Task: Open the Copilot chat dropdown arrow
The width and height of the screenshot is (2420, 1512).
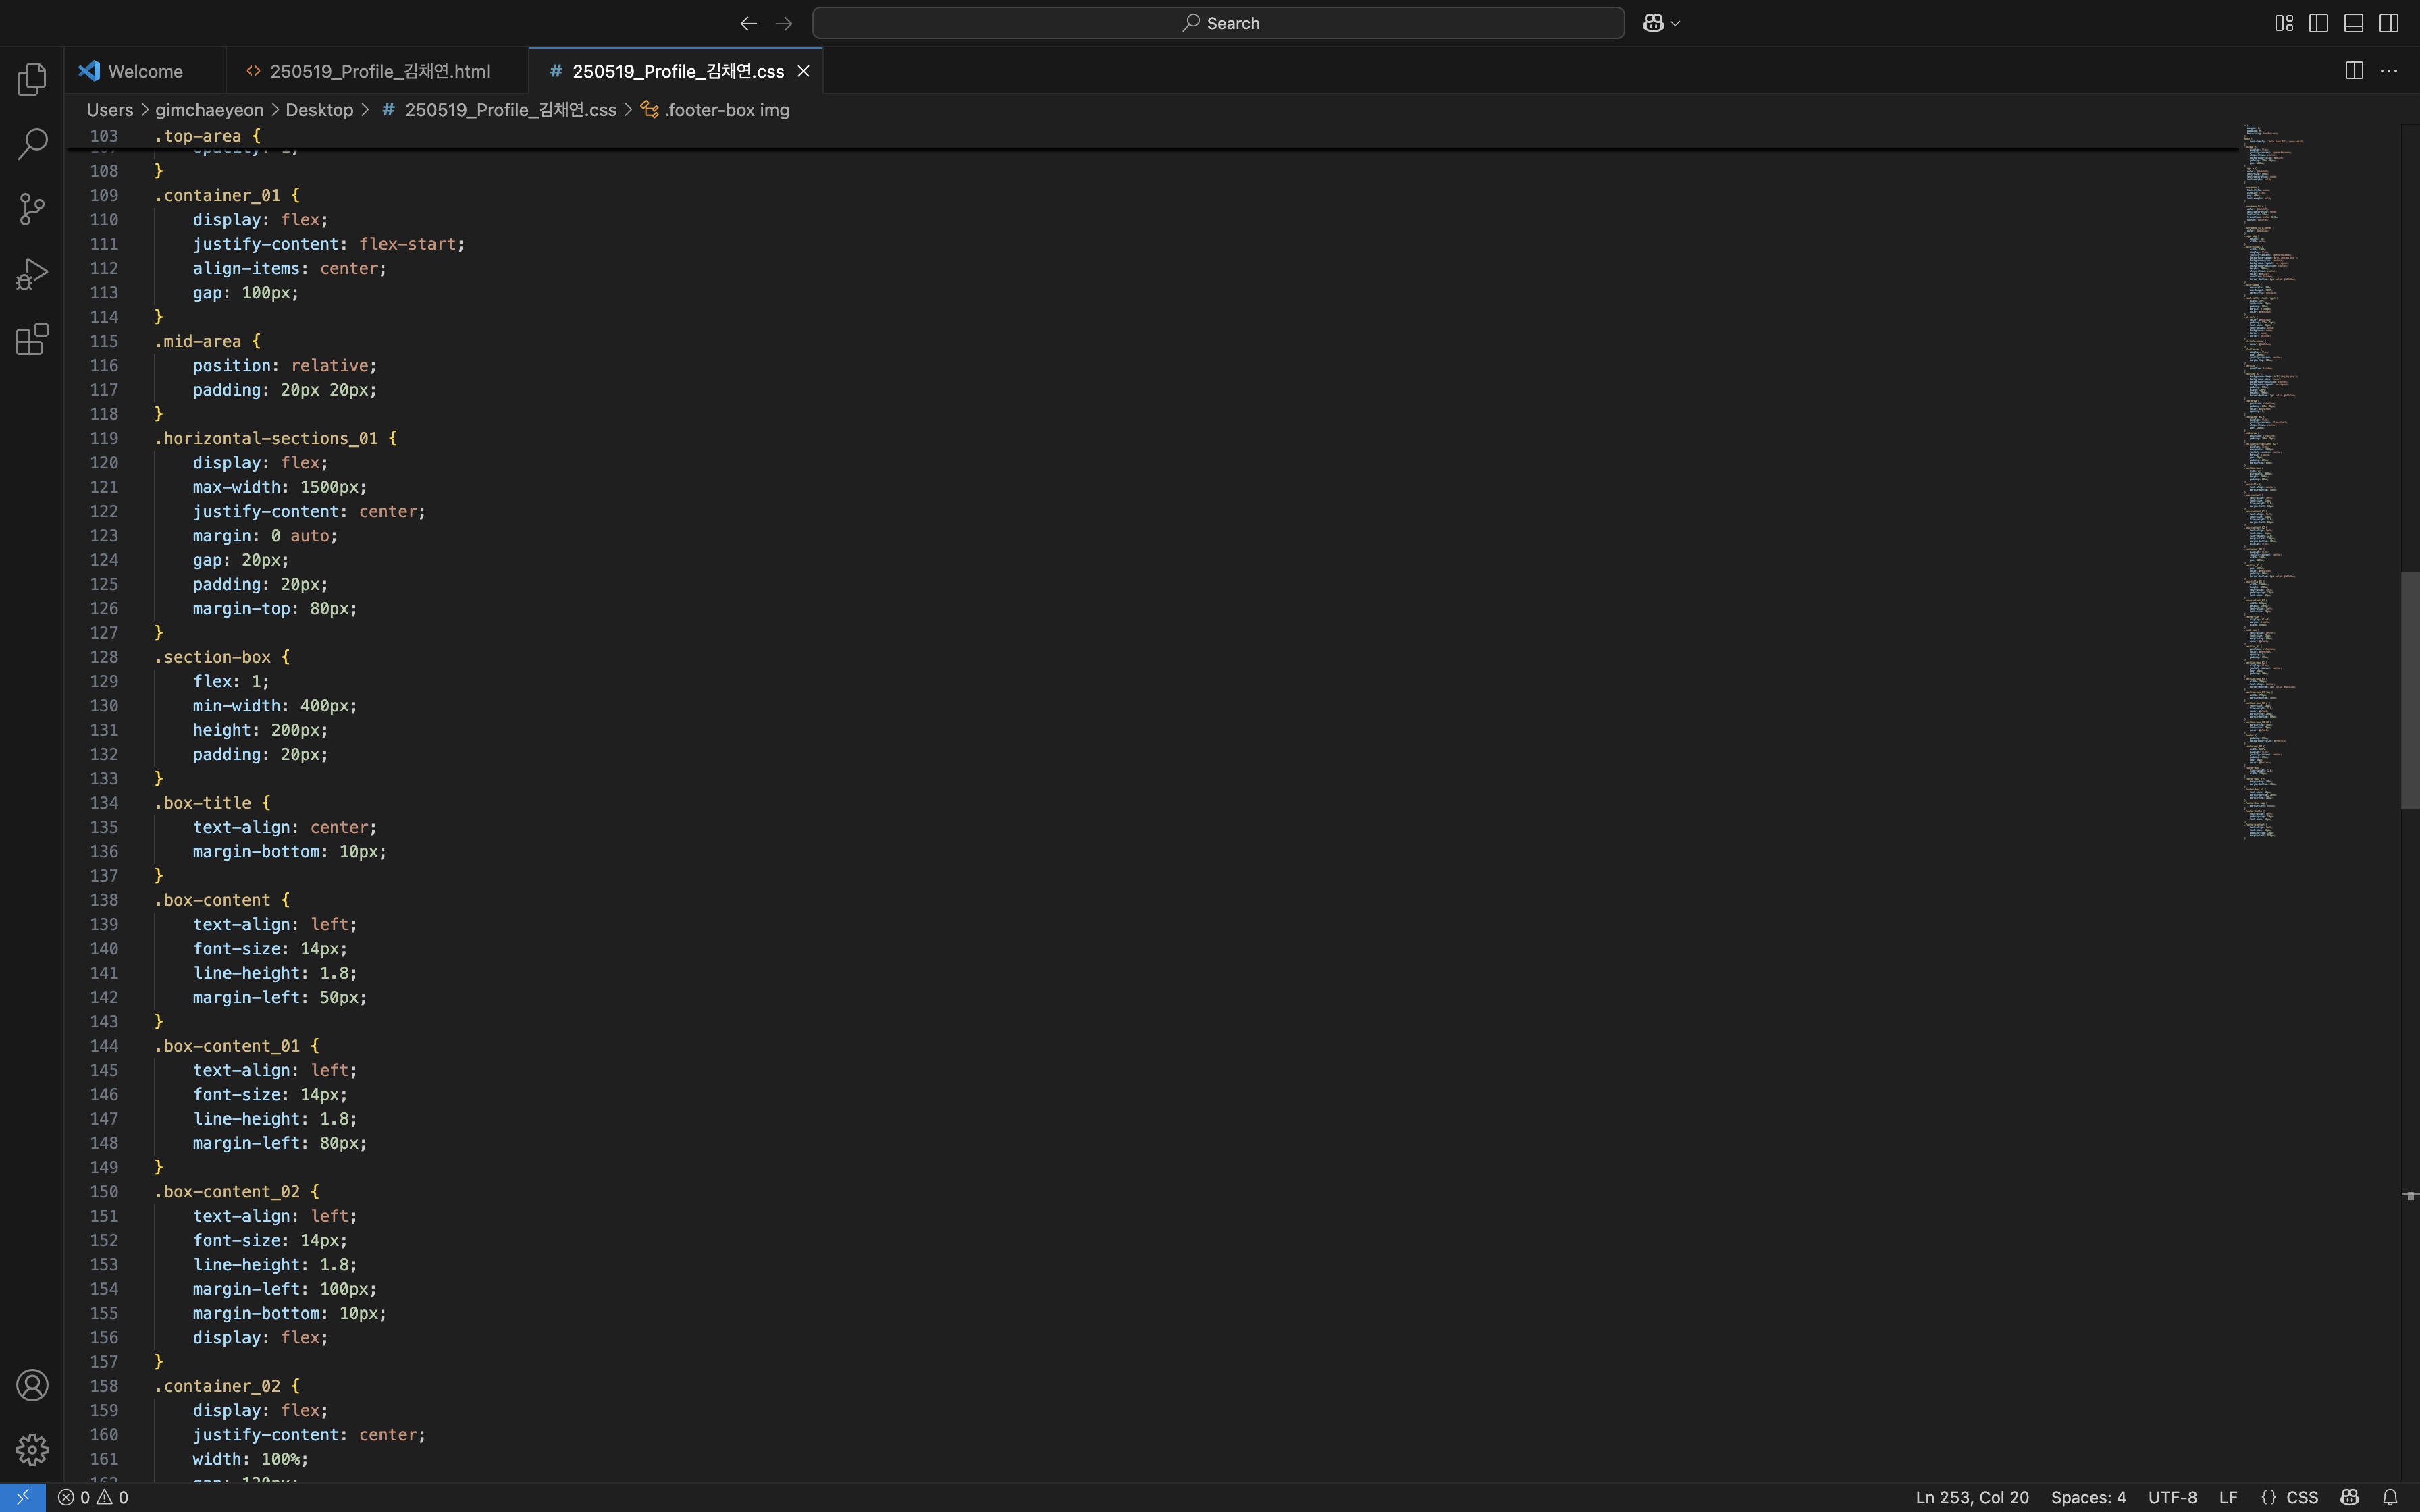Action: click(1675, 23)
